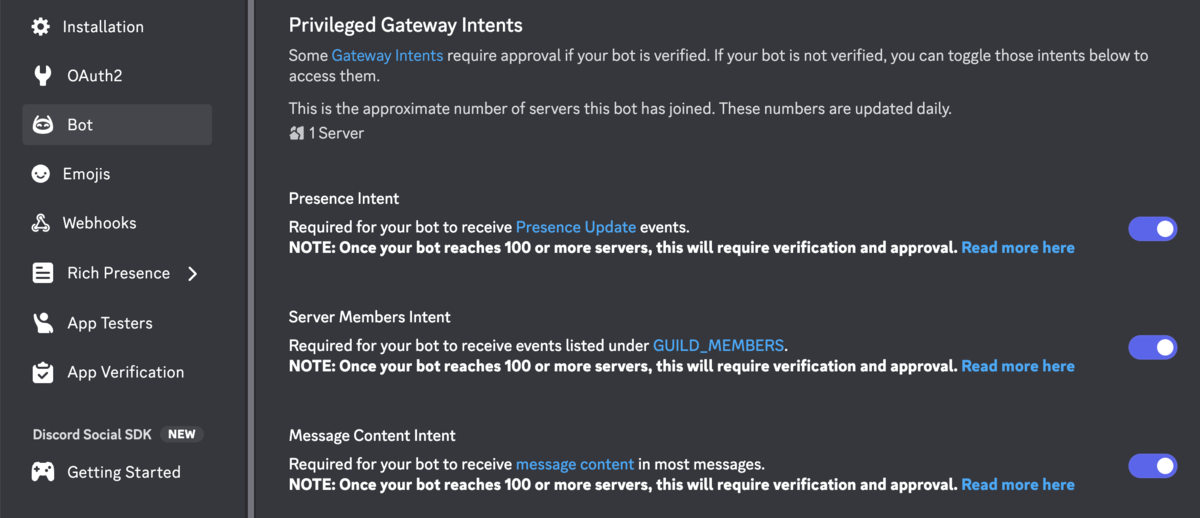Disable the Presence Intent toggle
The image size is (1200, 518).
click(1153, 229)
